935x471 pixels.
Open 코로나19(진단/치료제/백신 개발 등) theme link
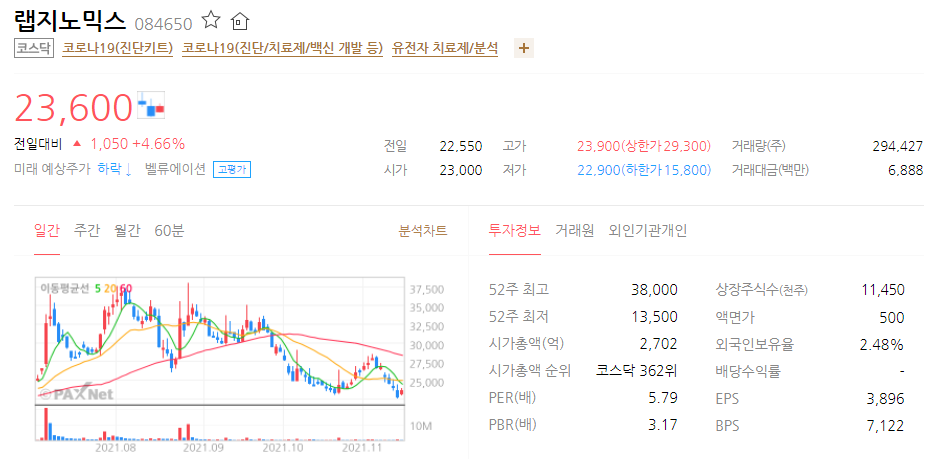[283, 48]
